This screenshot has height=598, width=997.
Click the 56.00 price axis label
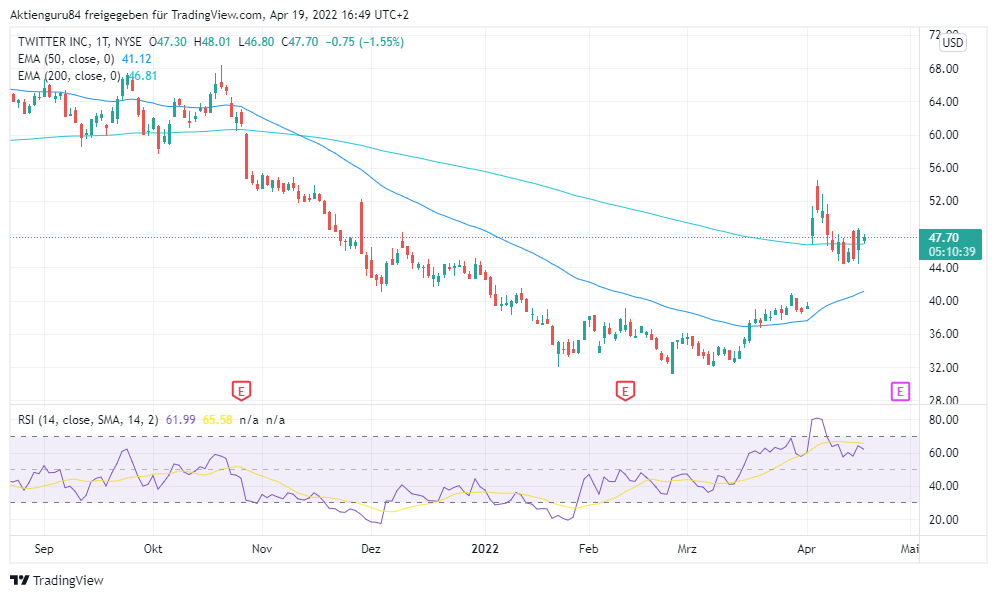tap(944, 168)
